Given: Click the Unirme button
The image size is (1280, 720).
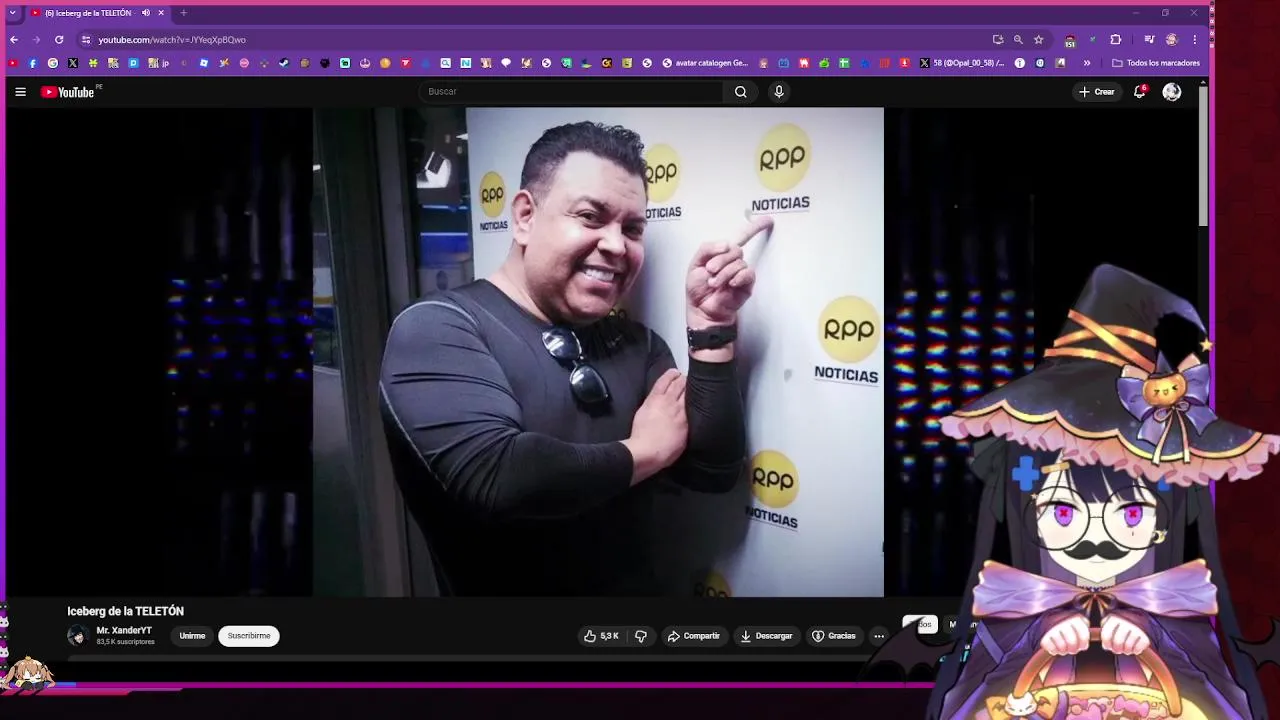Looking at the screenshot, I should click(x=192, y=636).
